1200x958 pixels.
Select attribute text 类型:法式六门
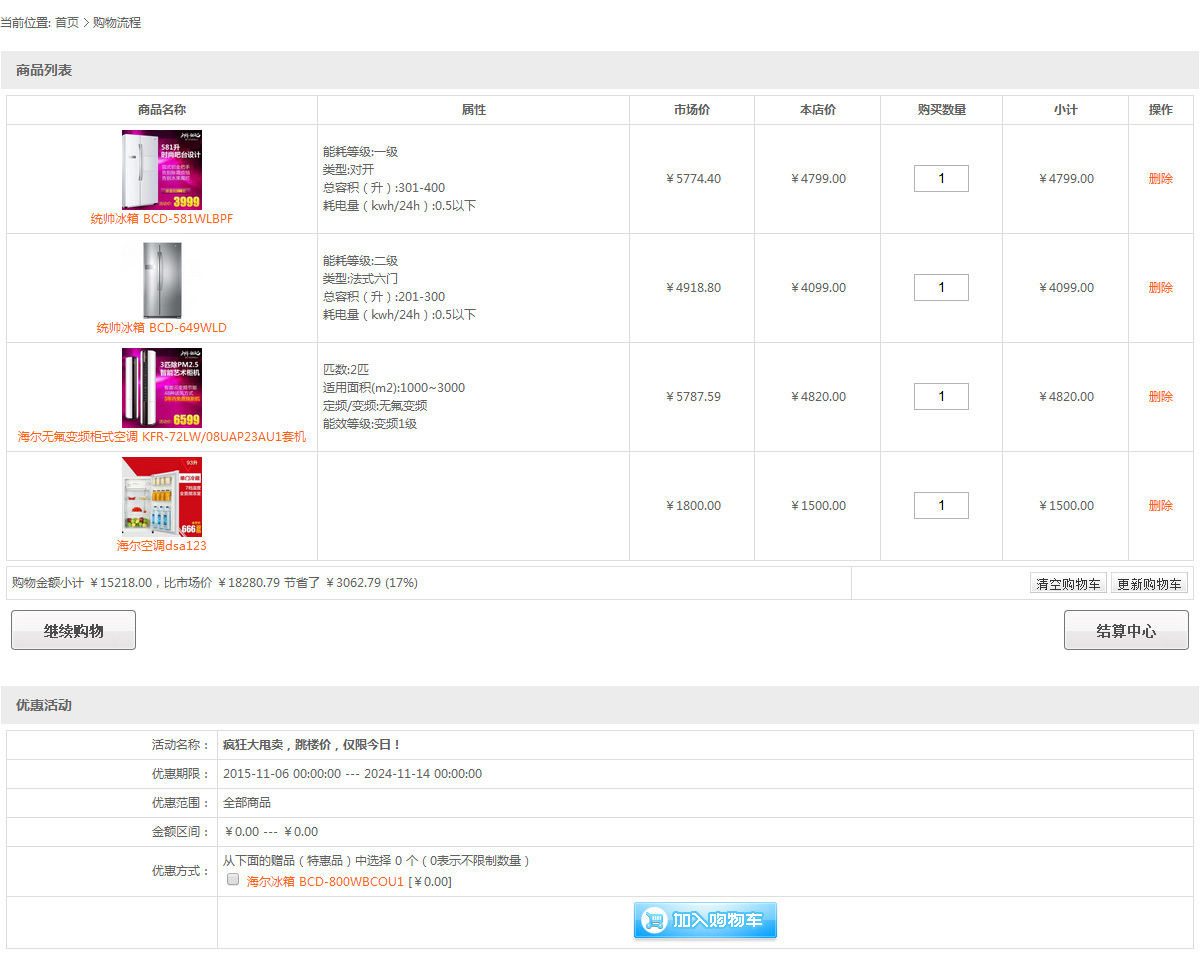(x=360, y=279)
